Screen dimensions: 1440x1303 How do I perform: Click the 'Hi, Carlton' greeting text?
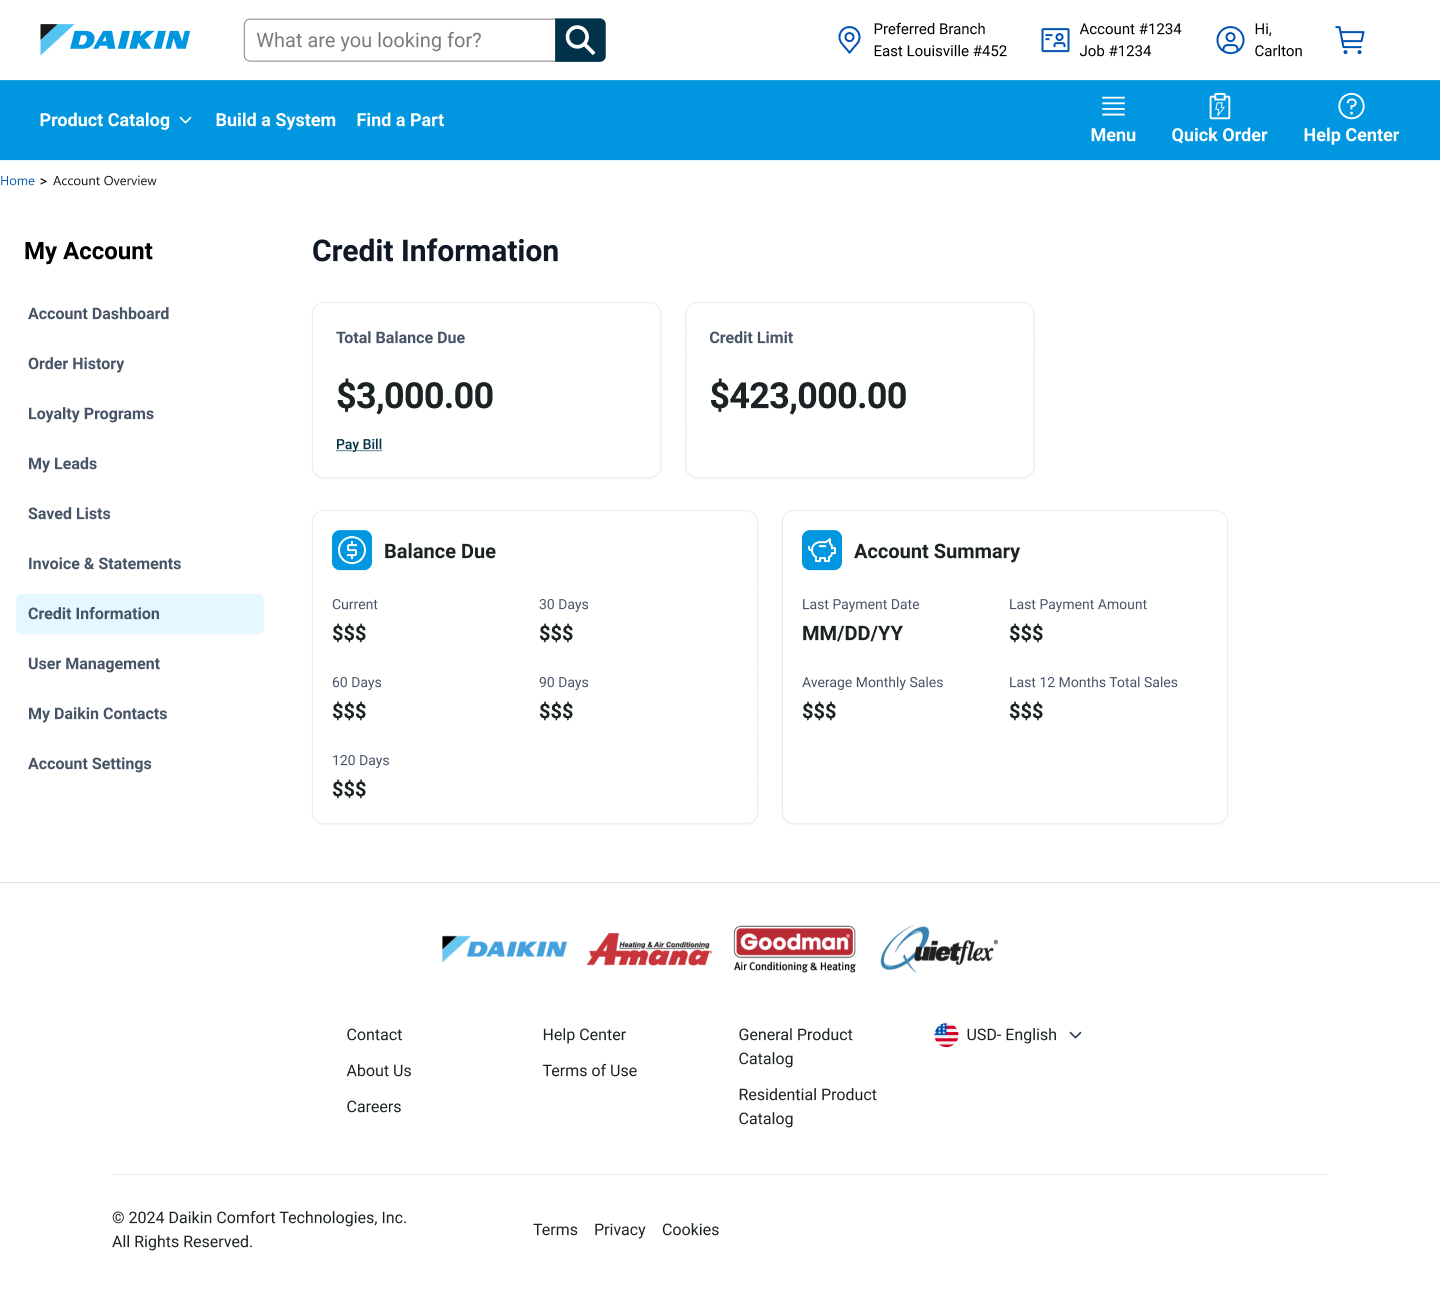(1278, 40)
